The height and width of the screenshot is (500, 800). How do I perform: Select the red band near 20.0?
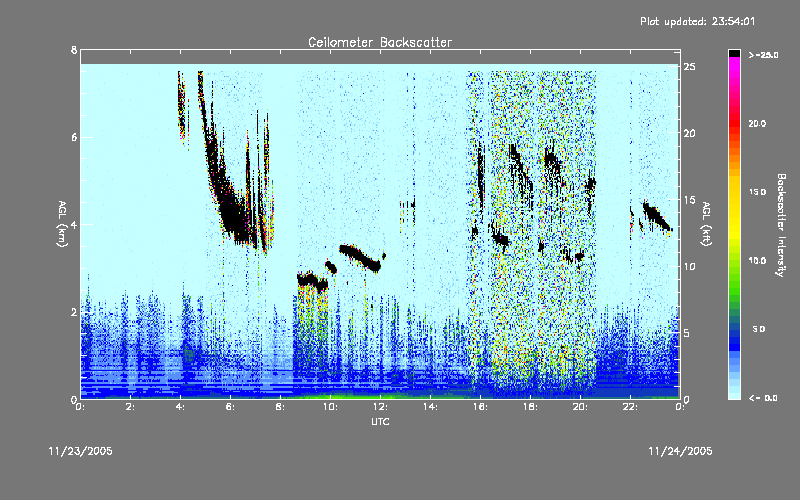[x=734, y=123]
